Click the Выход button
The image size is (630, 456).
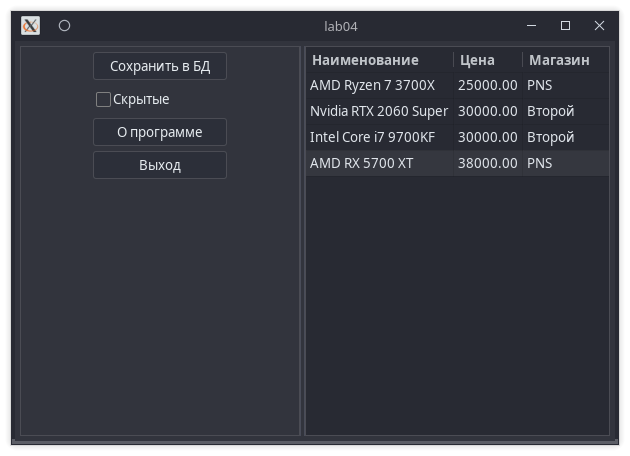click(x=160, y=165)
